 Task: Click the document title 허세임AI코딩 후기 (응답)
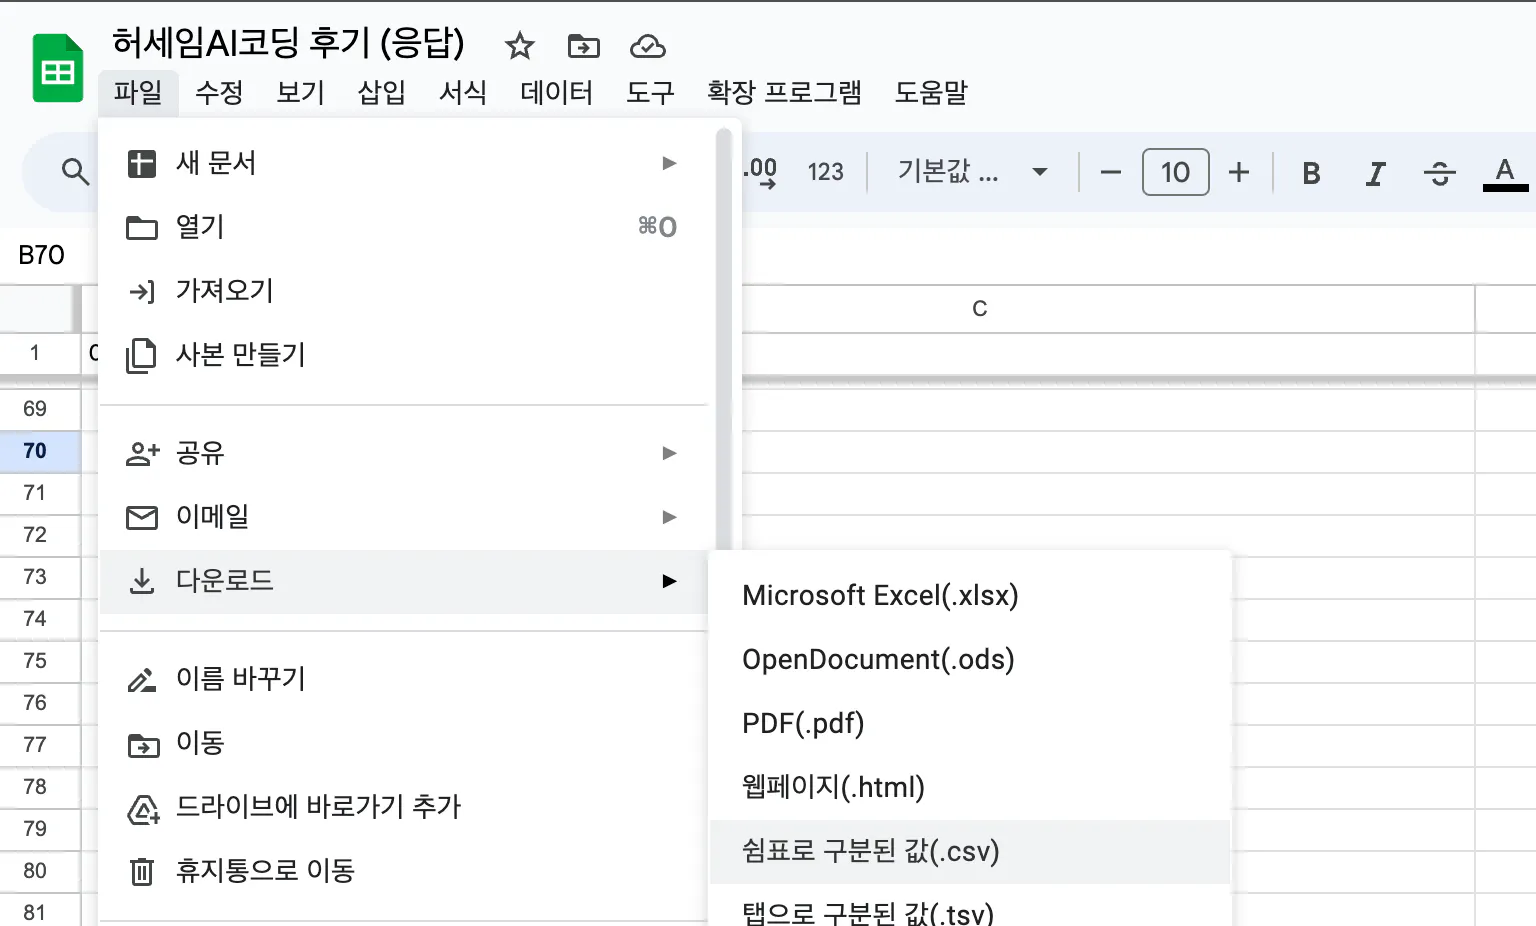coord(289,43)
